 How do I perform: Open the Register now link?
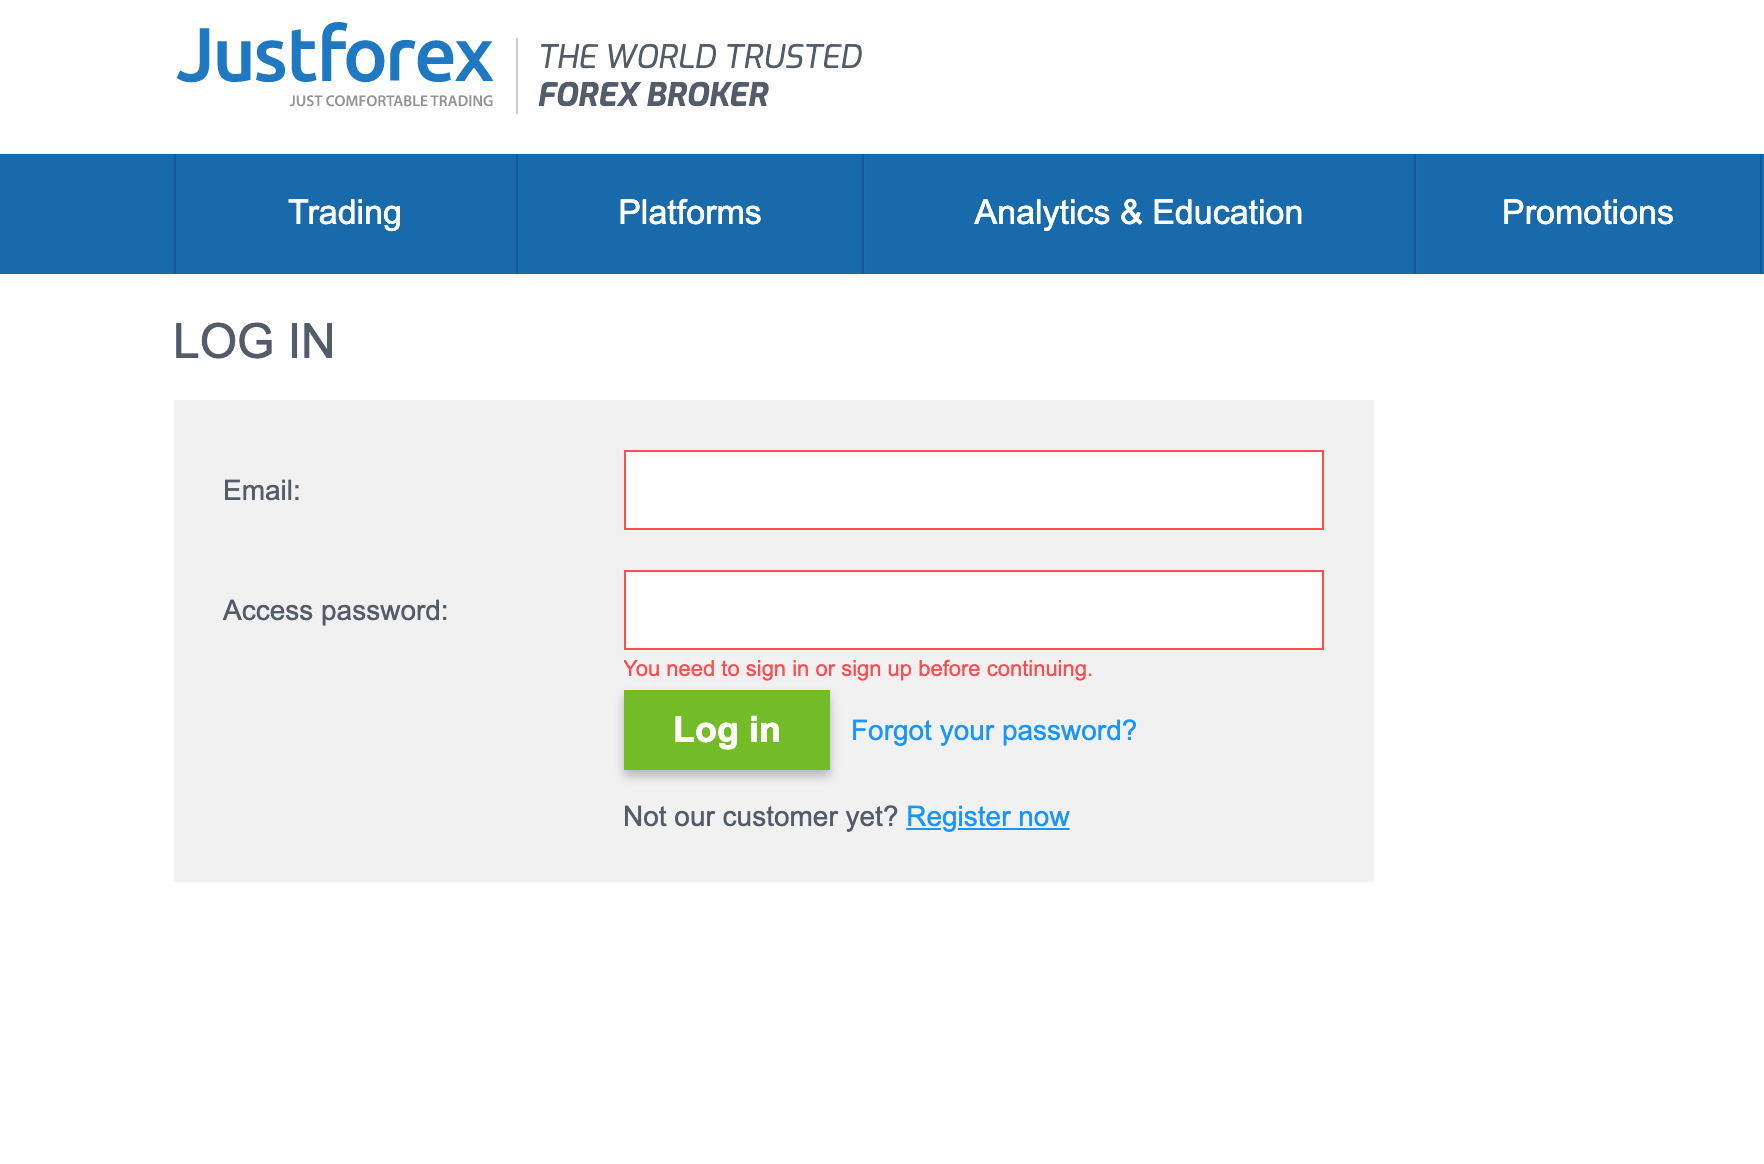986,816
